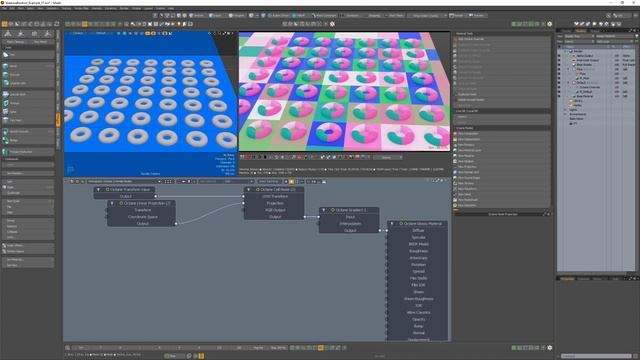
Task: Click command input field in bottom bar
Action: coord(596,356)
